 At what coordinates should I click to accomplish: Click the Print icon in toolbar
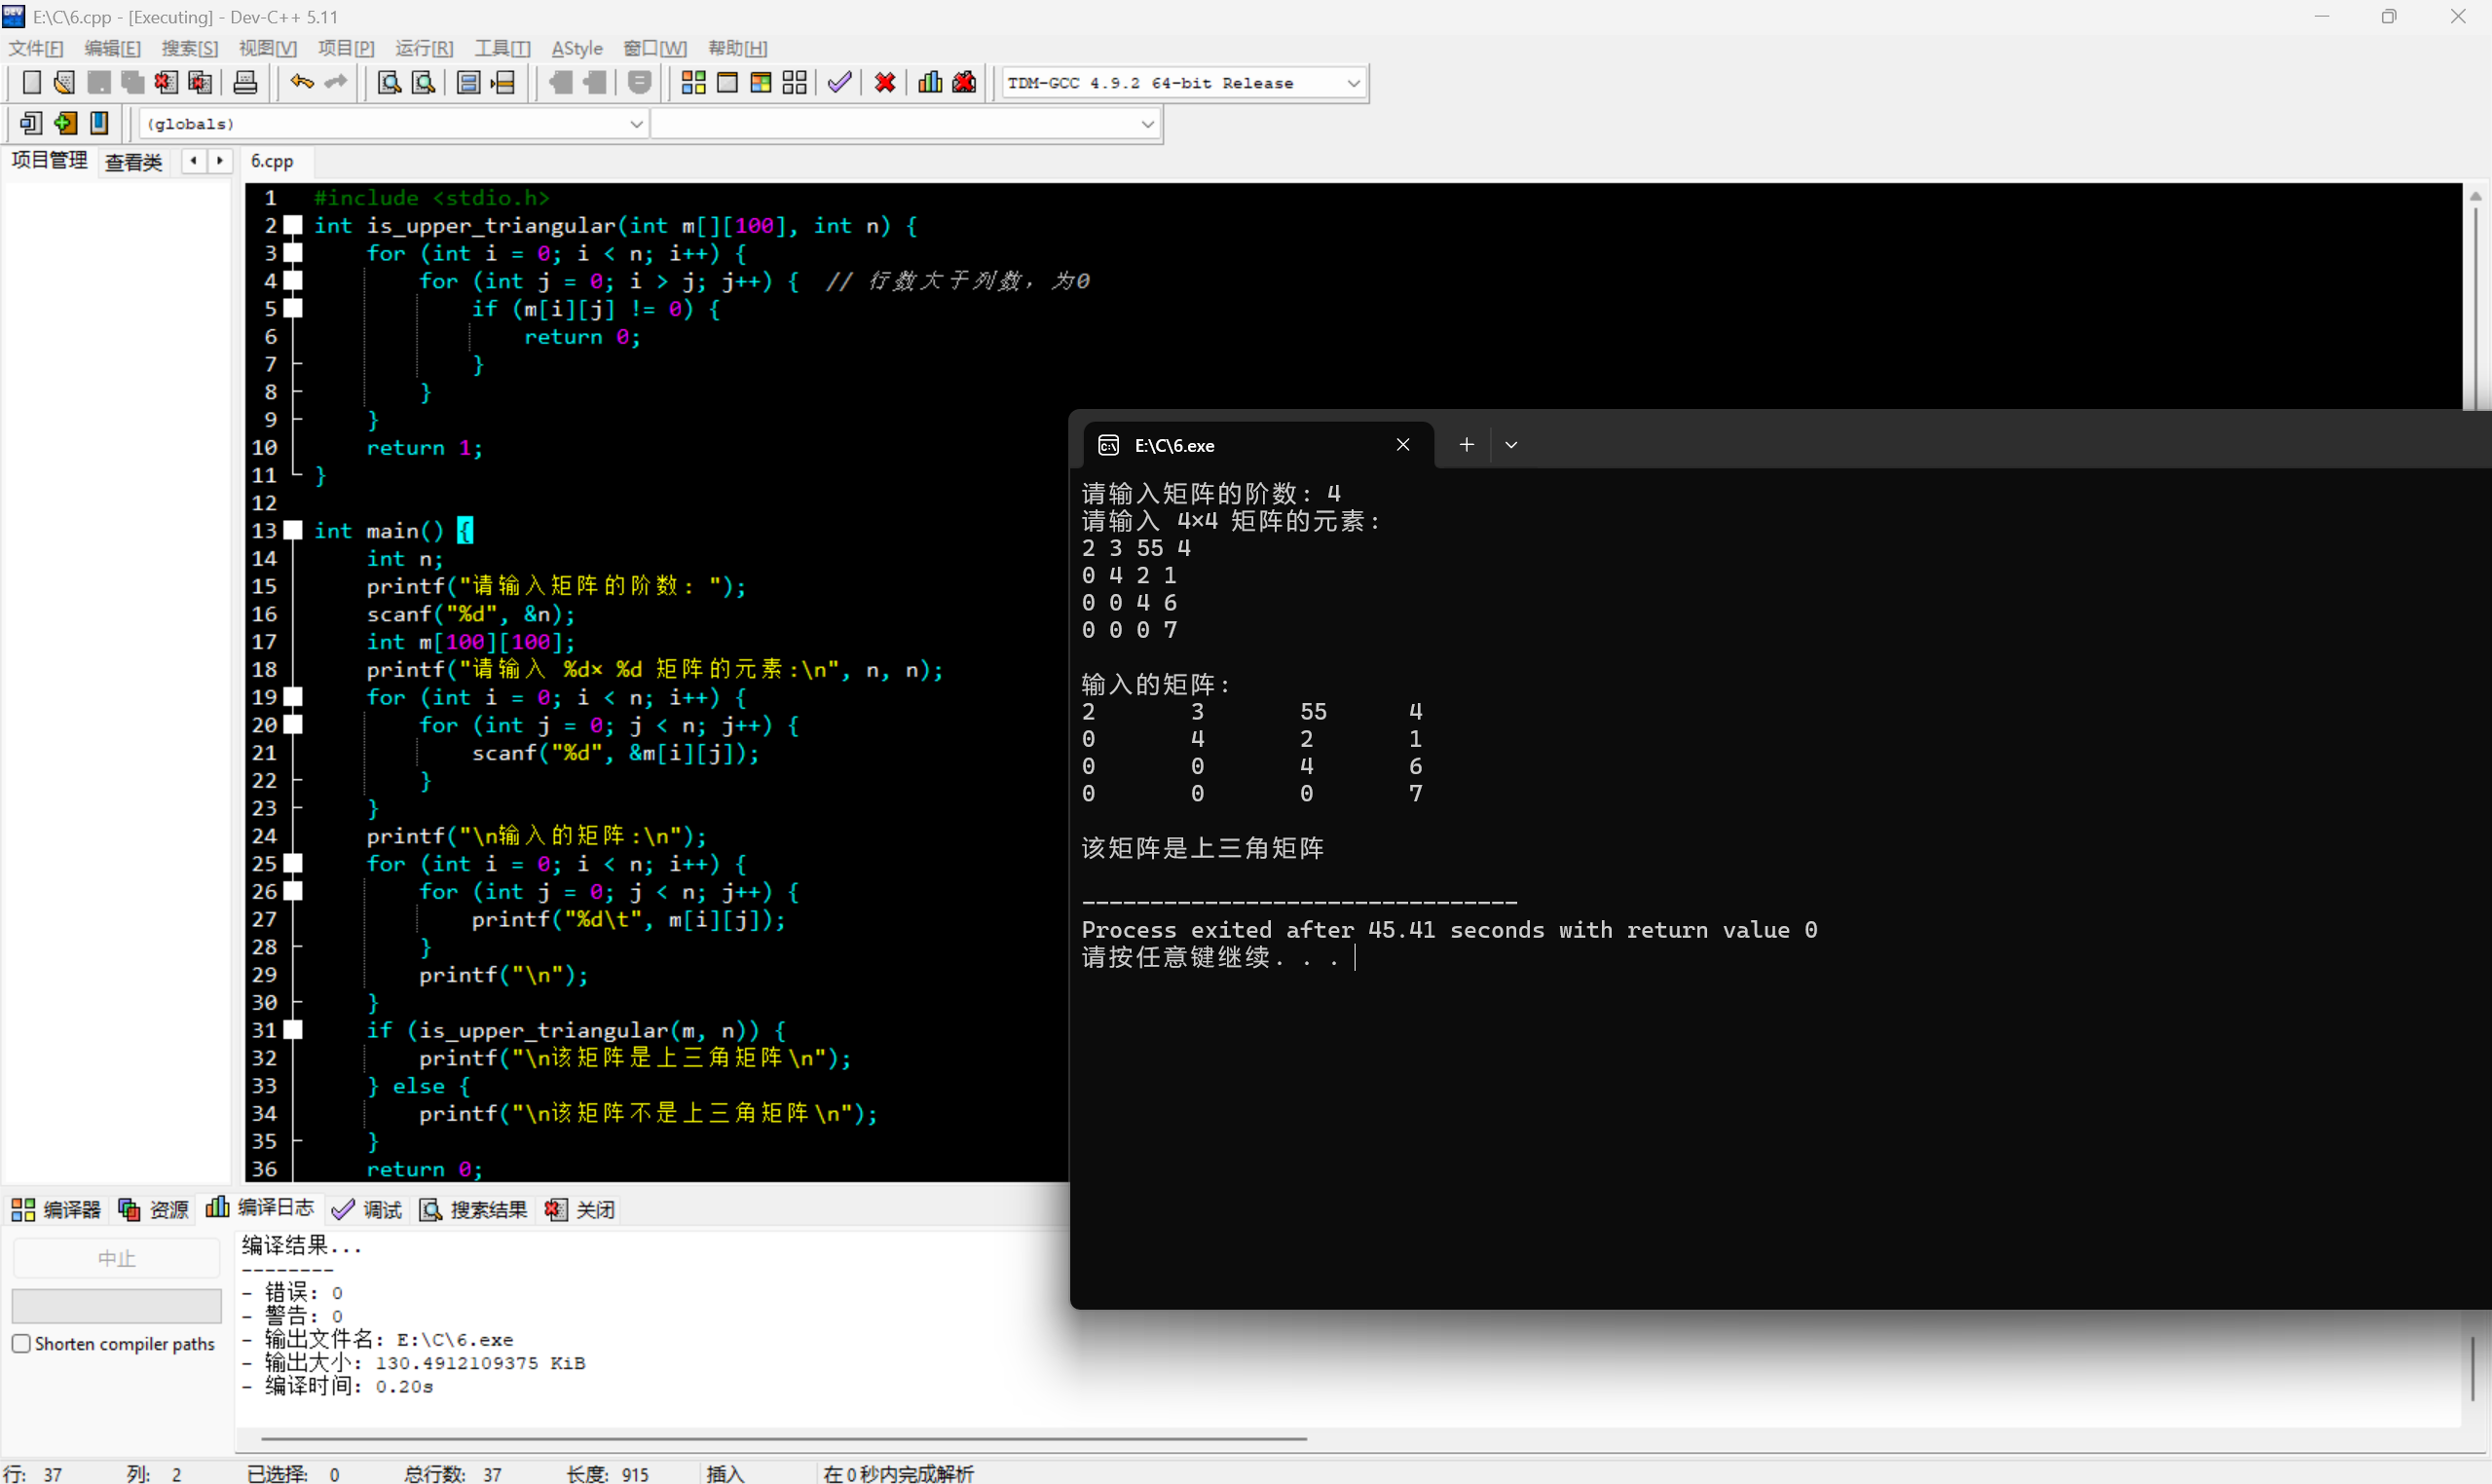(245, 83)
